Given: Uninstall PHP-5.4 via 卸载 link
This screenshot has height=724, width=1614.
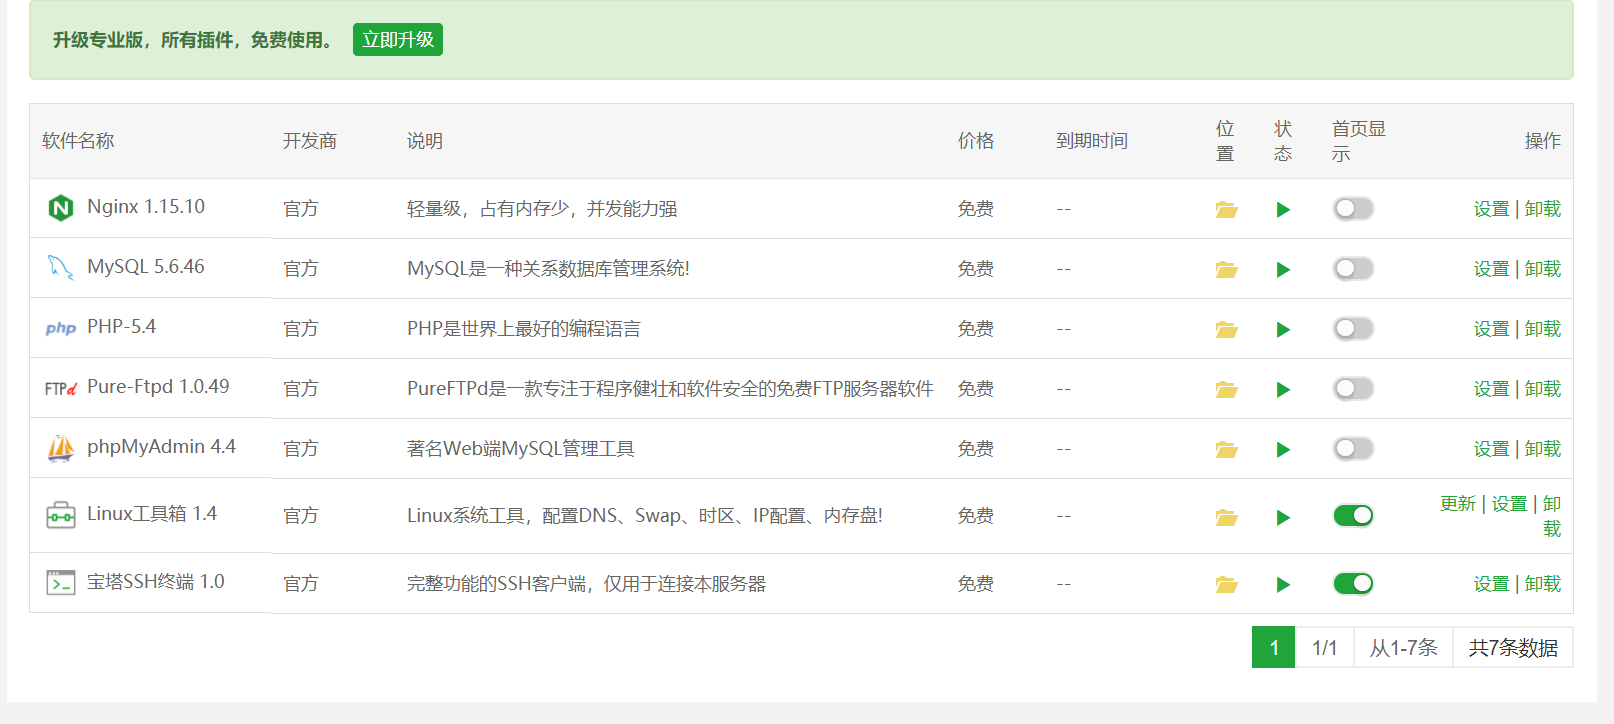Looking at the screenshot, I should (1543, 329).
